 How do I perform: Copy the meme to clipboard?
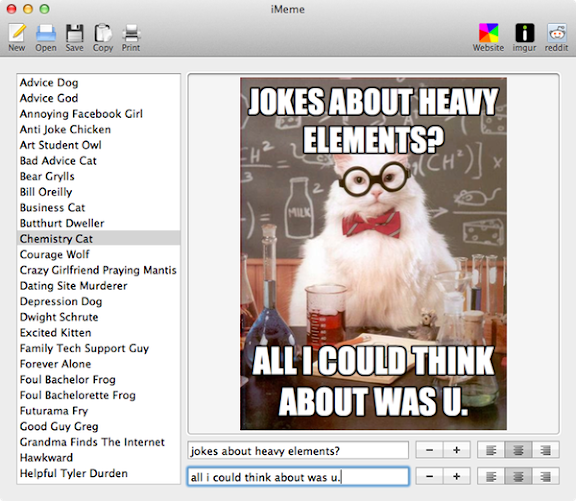click(103, 37)
